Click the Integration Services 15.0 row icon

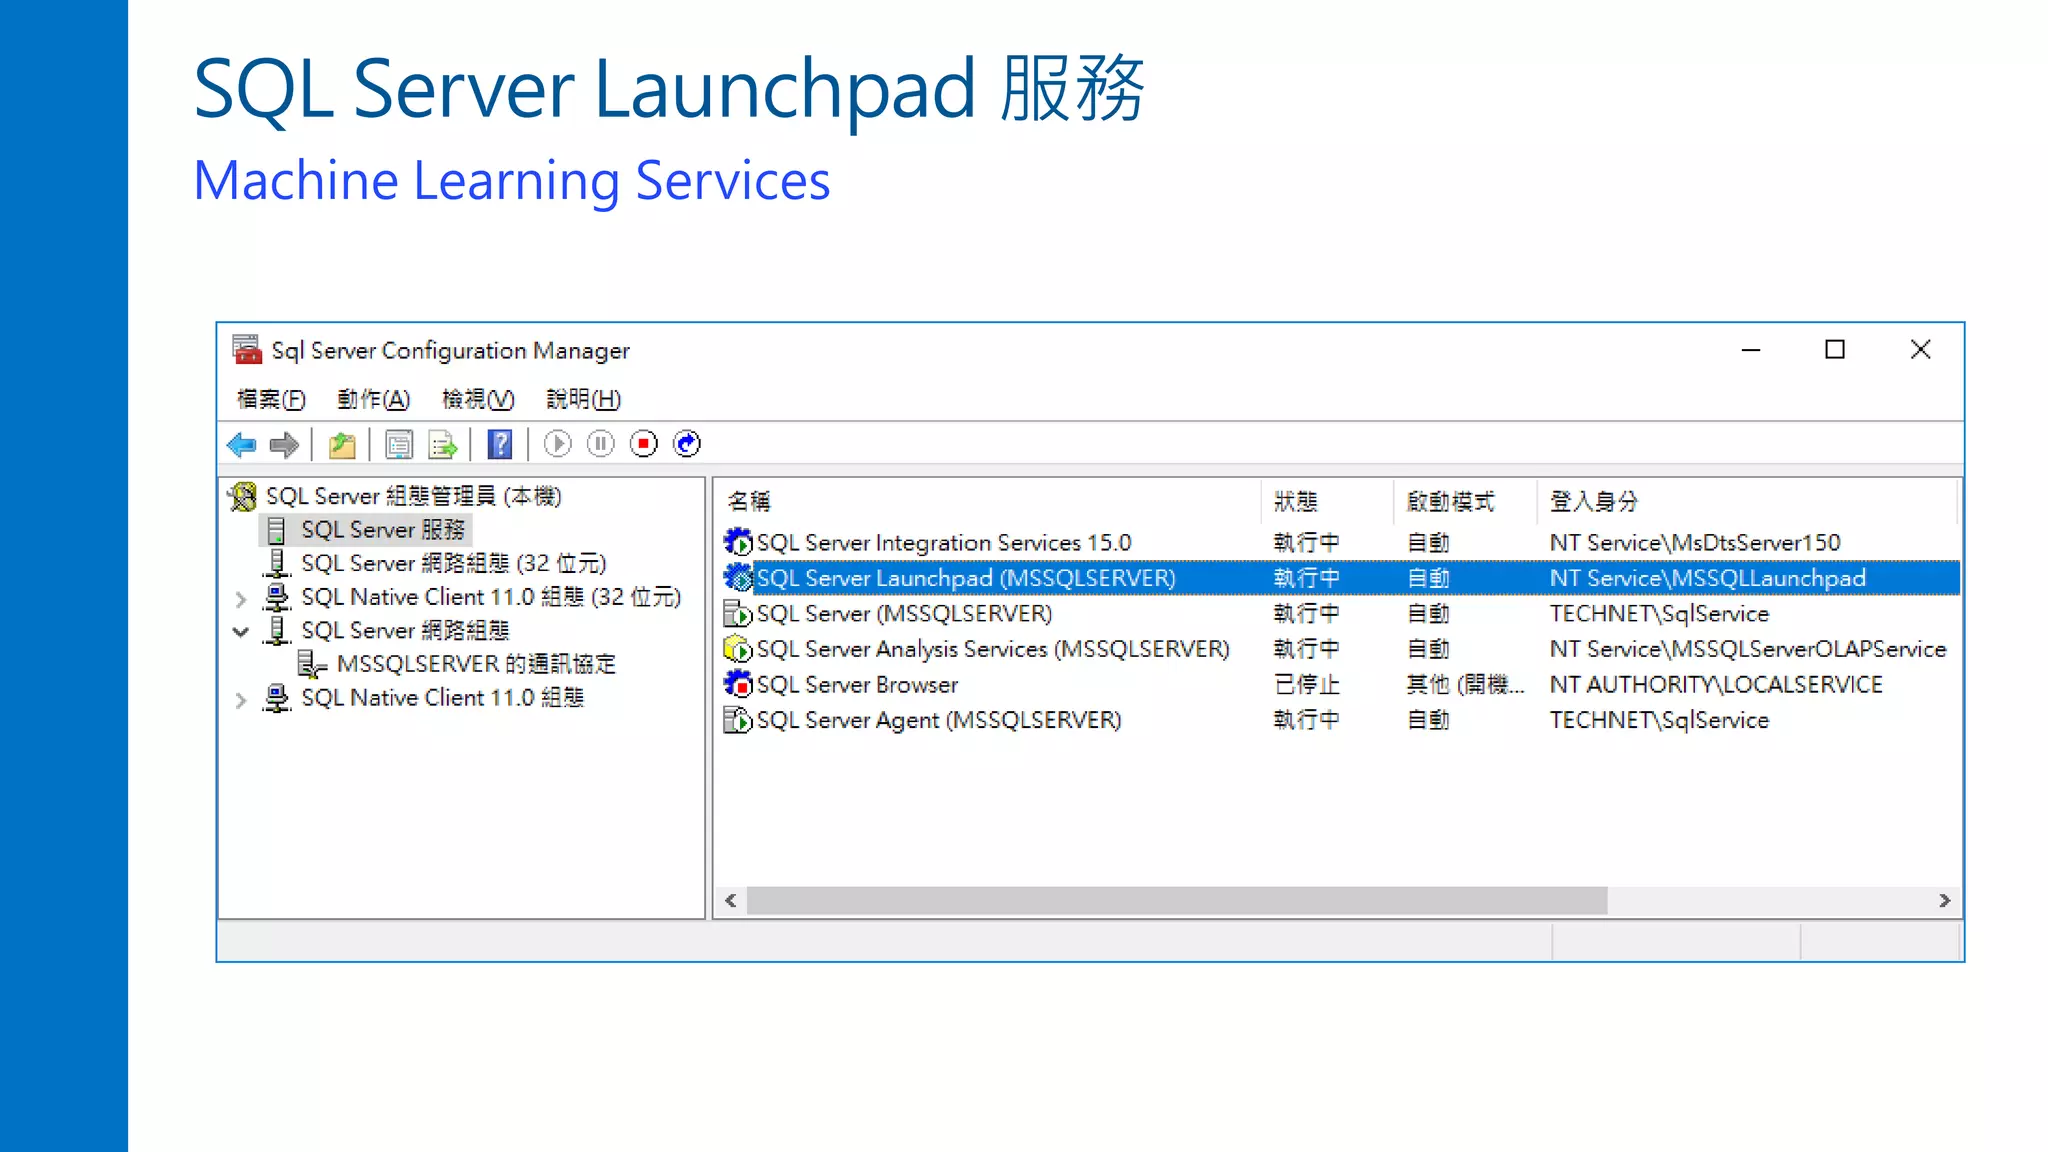click(738, 542)
